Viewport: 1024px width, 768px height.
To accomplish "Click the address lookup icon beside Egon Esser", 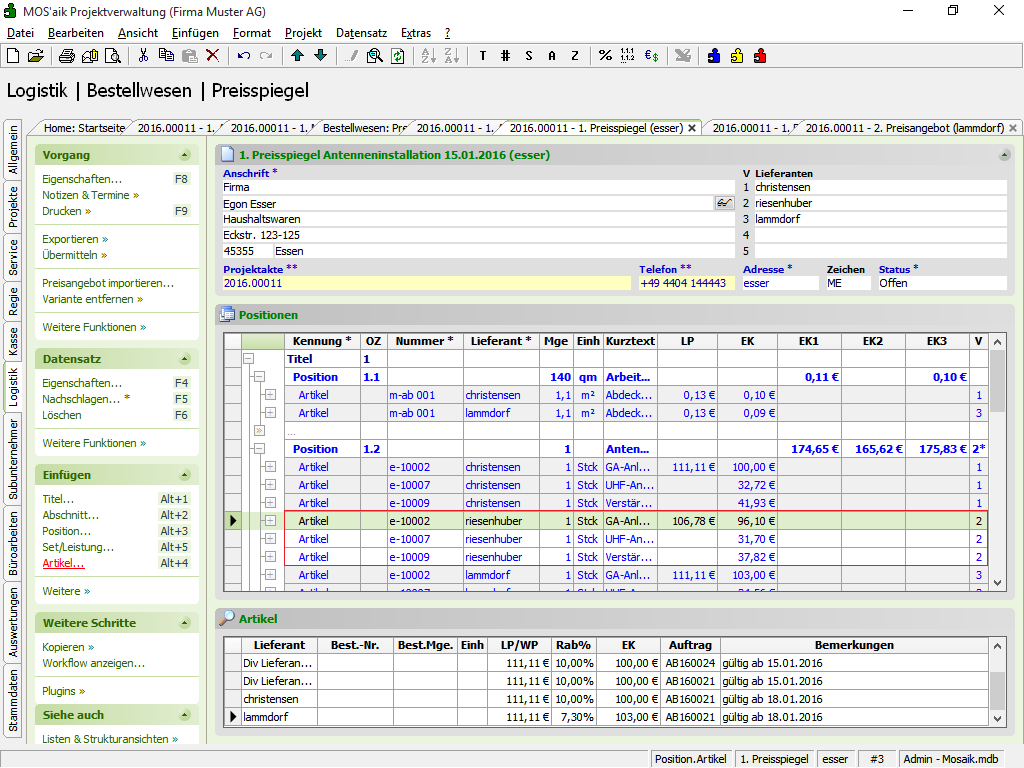I will coord(724,203).
